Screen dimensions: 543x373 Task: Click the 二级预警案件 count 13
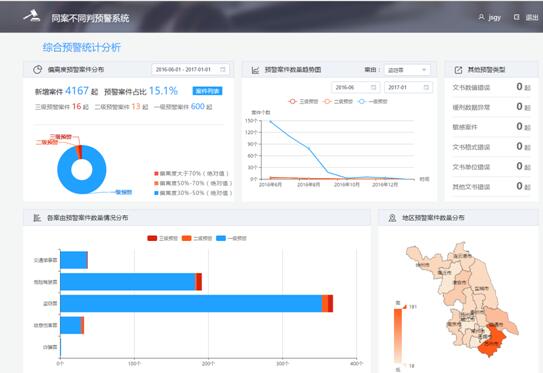[x=136, y=106]
